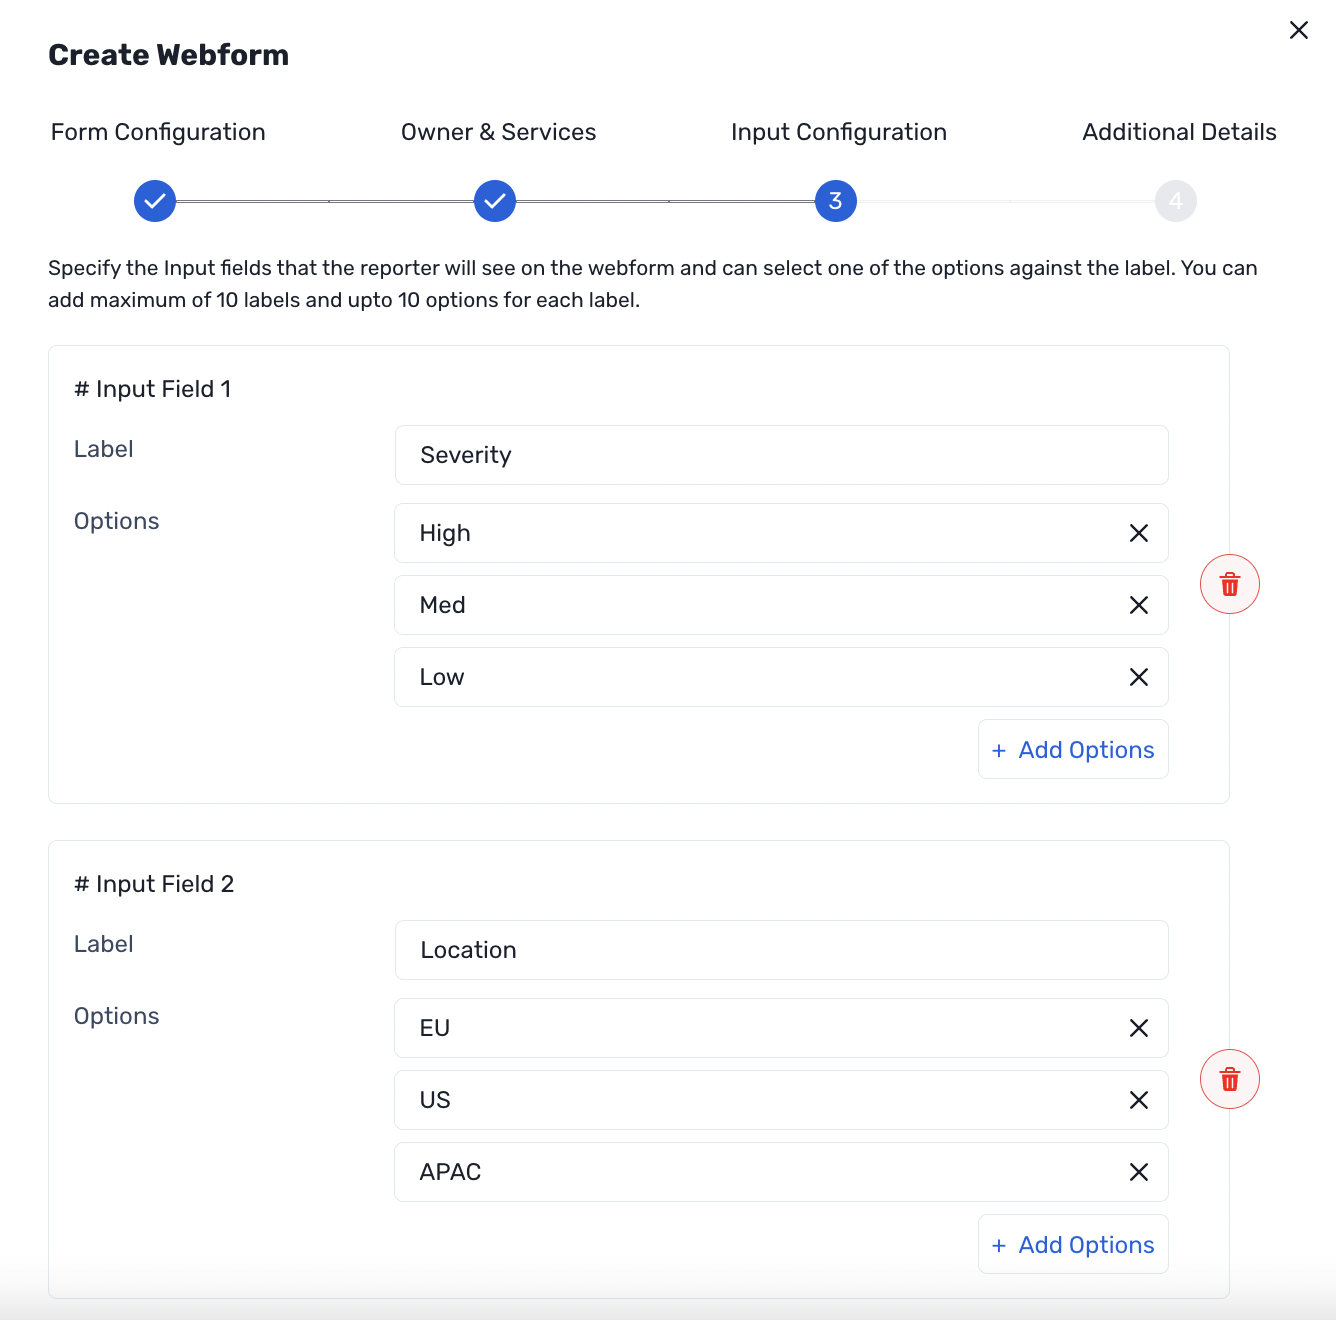Close the Create Webform dialog
Viewport: 1336px width, 1320px height.
(x=1298, y=30)
